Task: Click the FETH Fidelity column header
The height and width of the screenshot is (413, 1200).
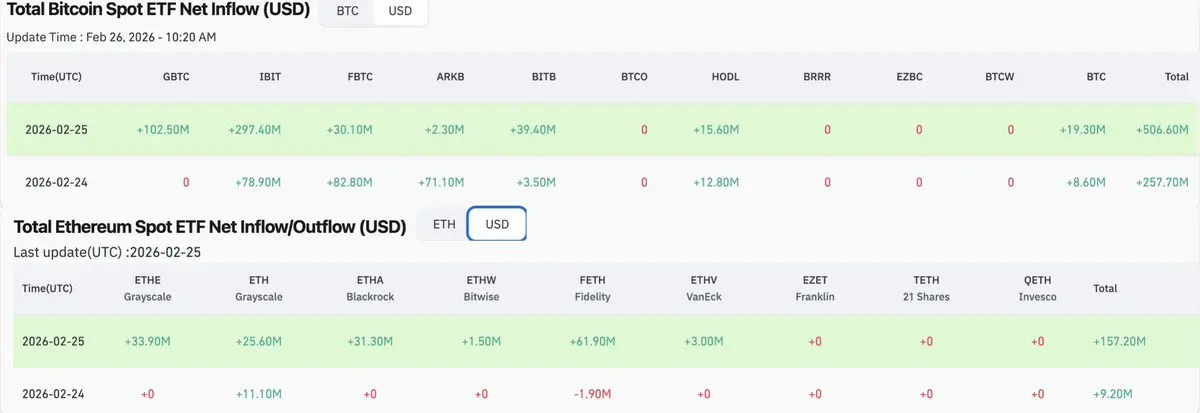Action: (594, 289)
